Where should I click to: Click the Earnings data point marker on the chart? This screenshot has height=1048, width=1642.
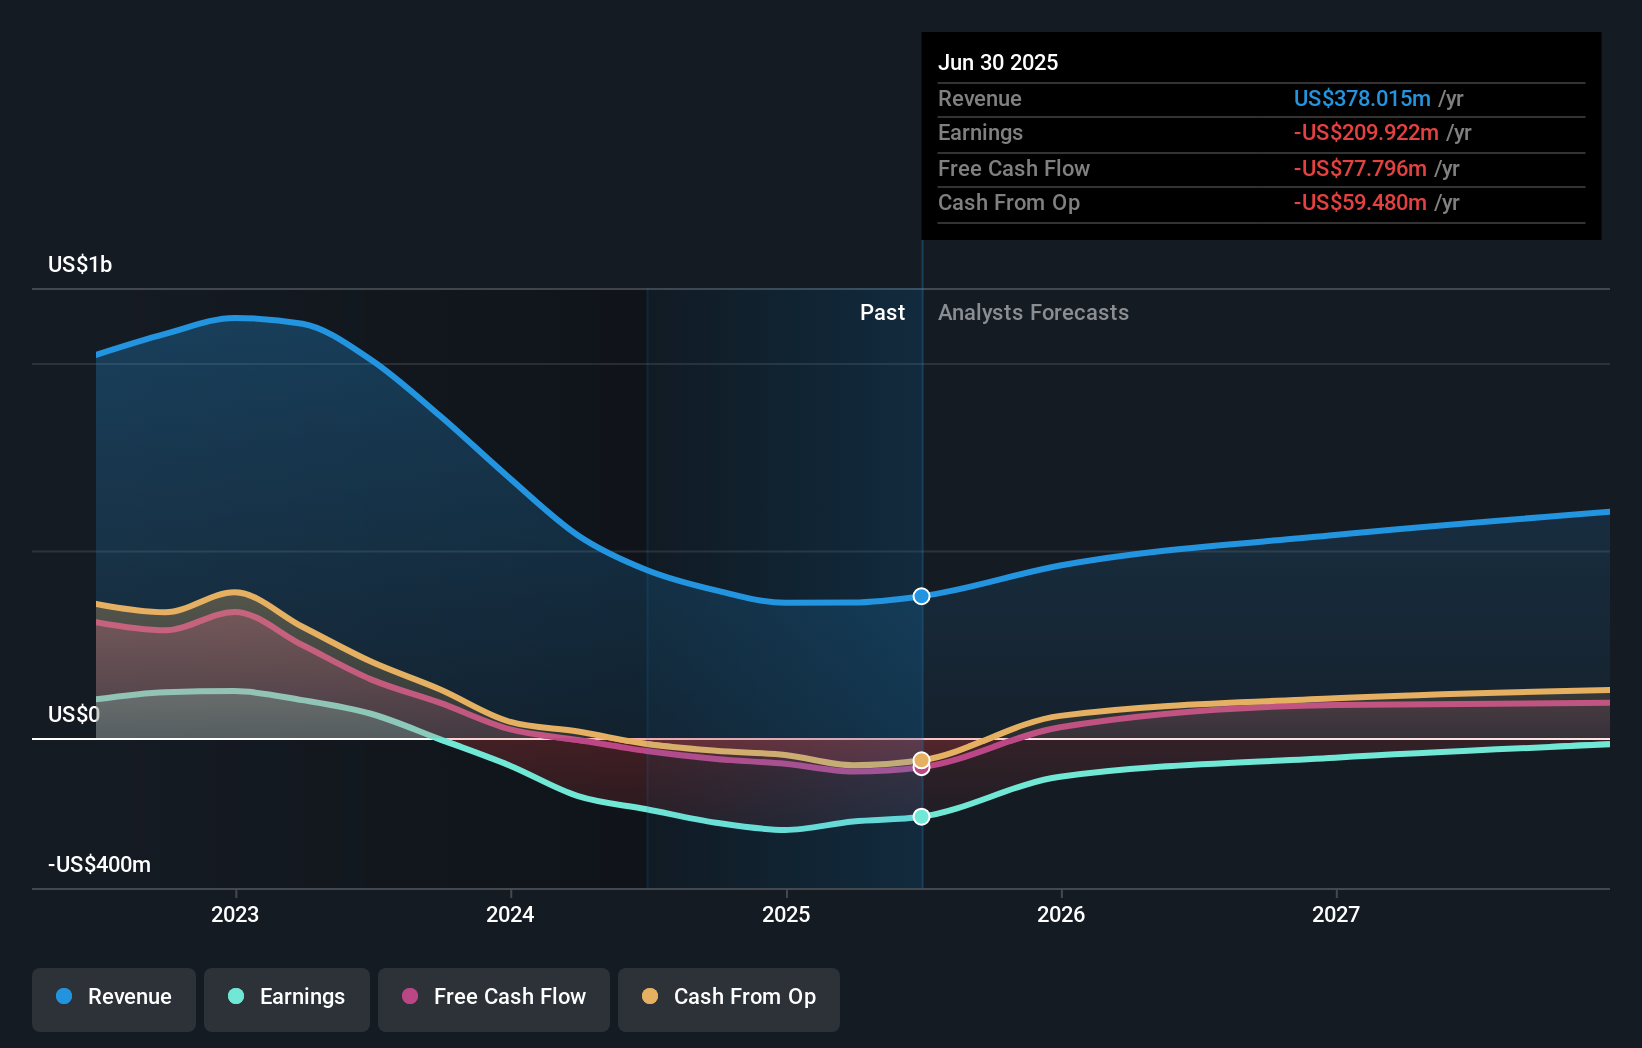click(x=921, y=817)
